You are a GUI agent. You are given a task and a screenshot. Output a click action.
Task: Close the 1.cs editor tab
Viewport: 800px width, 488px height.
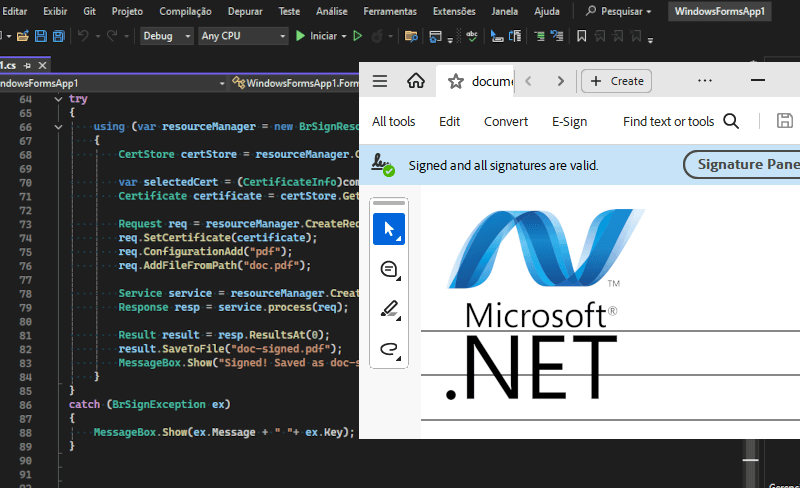pos(42,65)
